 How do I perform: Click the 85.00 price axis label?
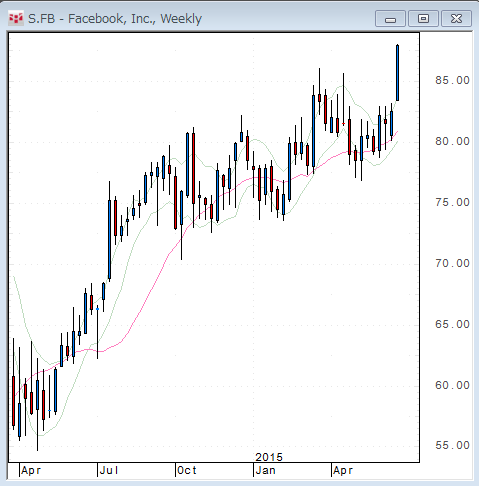point(452,80)
